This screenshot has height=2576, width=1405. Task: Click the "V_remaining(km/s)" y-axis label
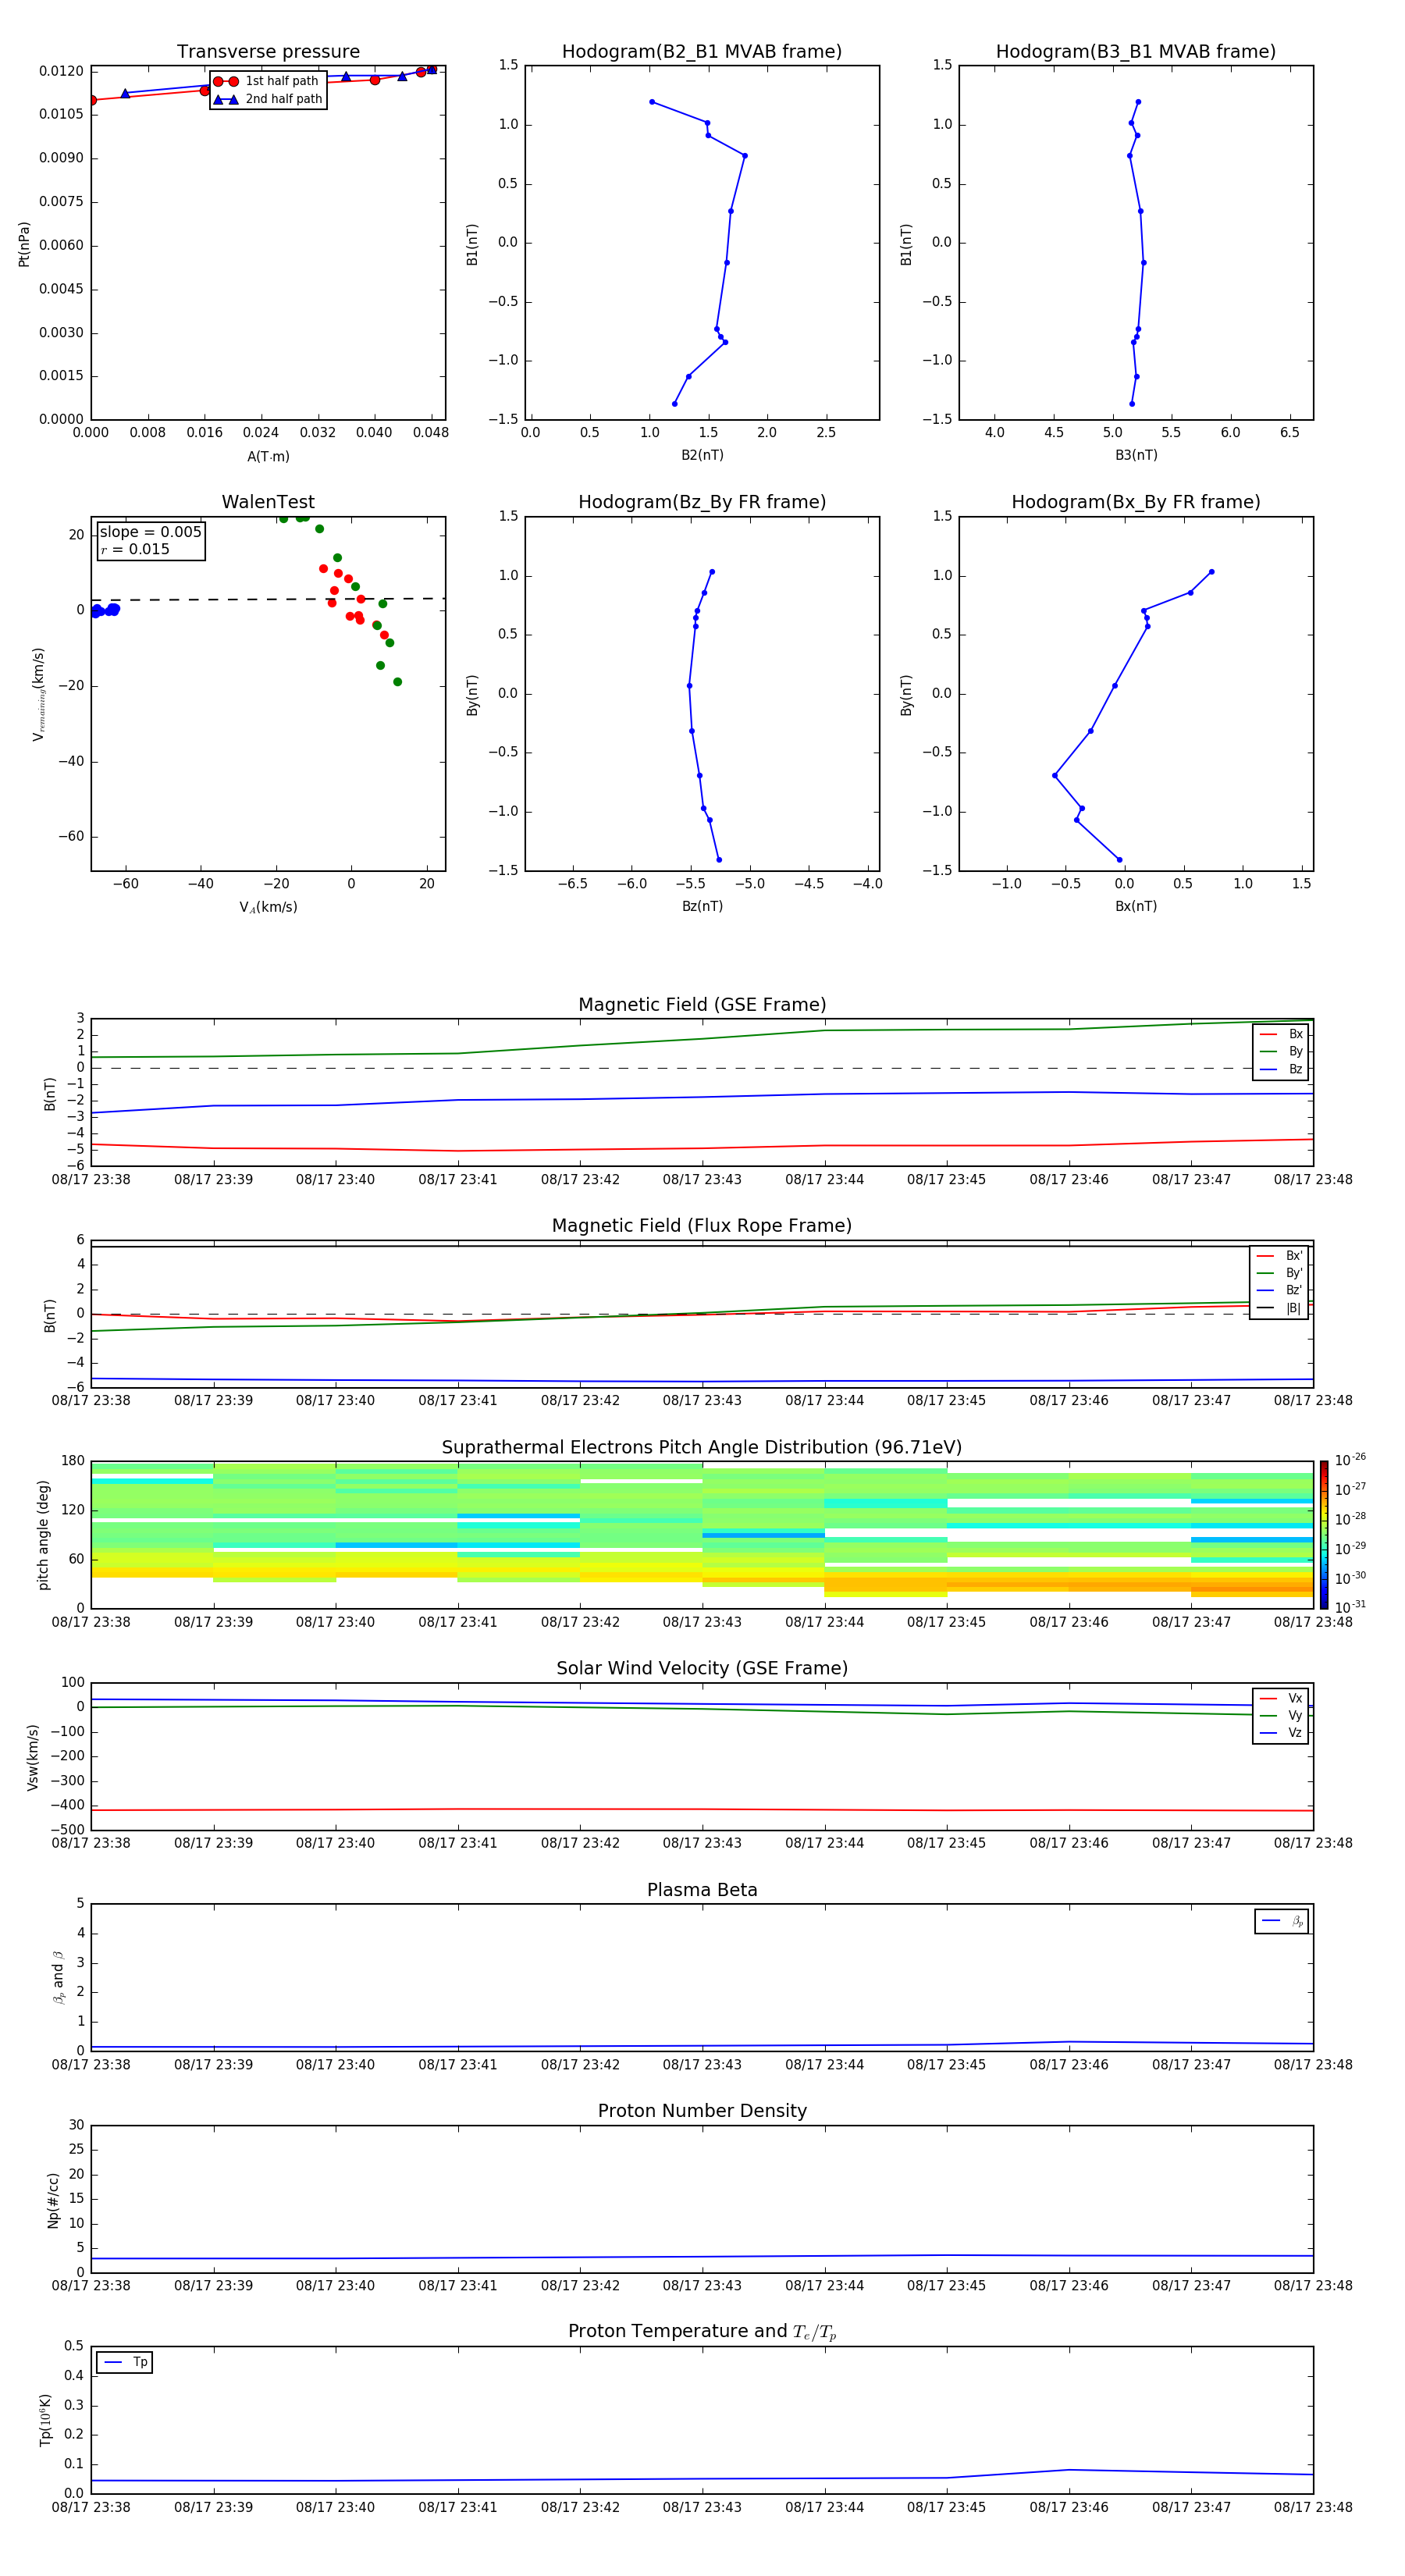tap(38, 694)
